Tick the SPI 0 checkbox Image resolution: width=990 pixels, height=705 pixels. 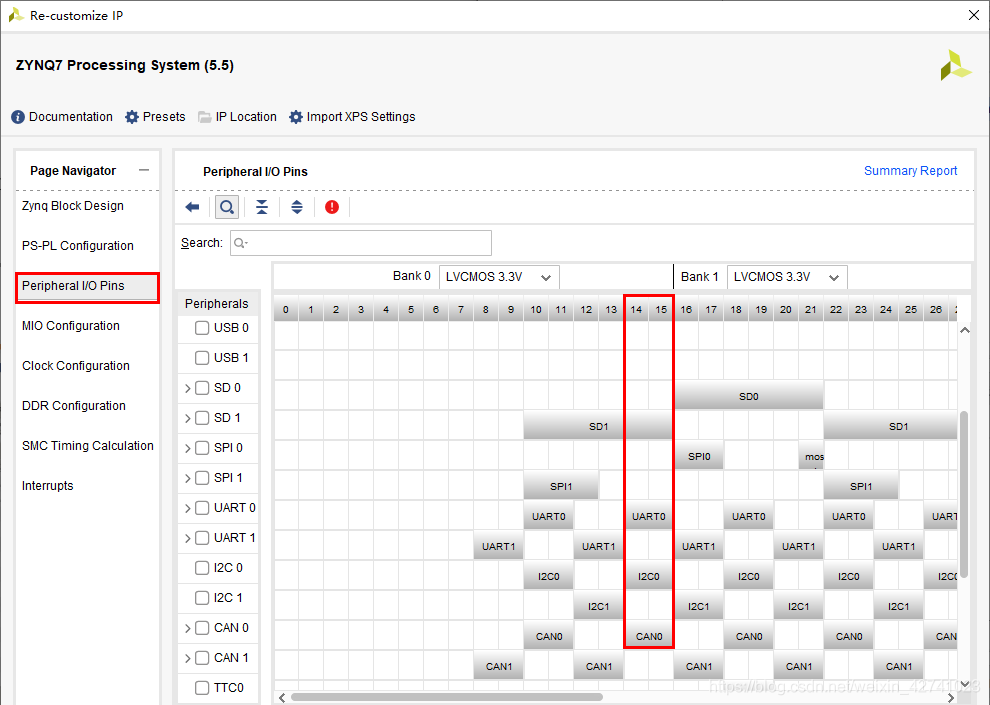(202, 448)
